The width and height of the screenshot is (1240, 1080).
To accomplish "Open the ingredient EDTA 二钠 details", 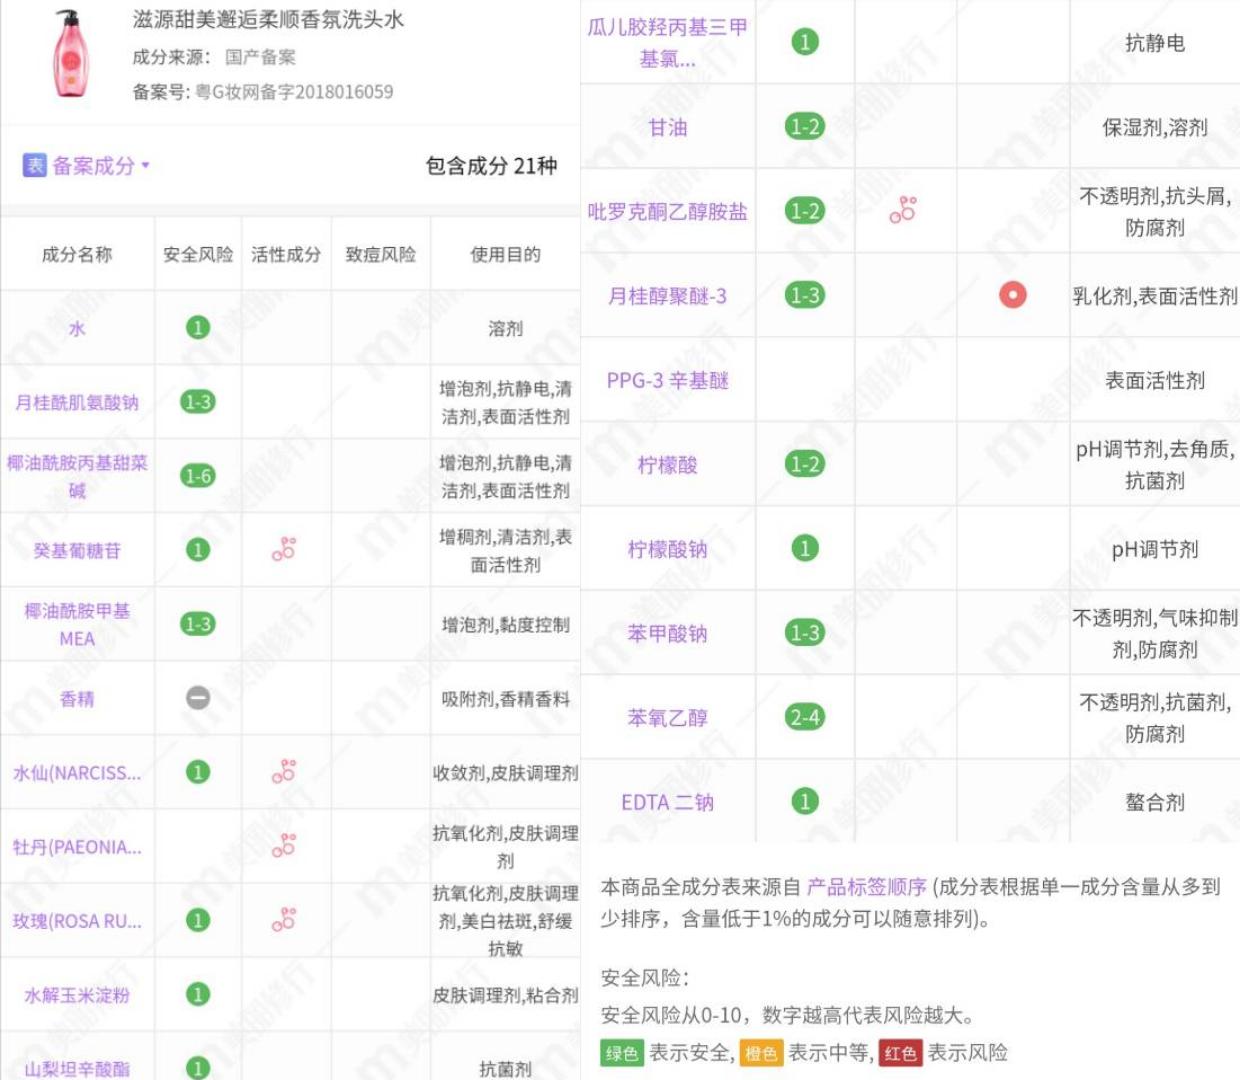I will [667, 801].
